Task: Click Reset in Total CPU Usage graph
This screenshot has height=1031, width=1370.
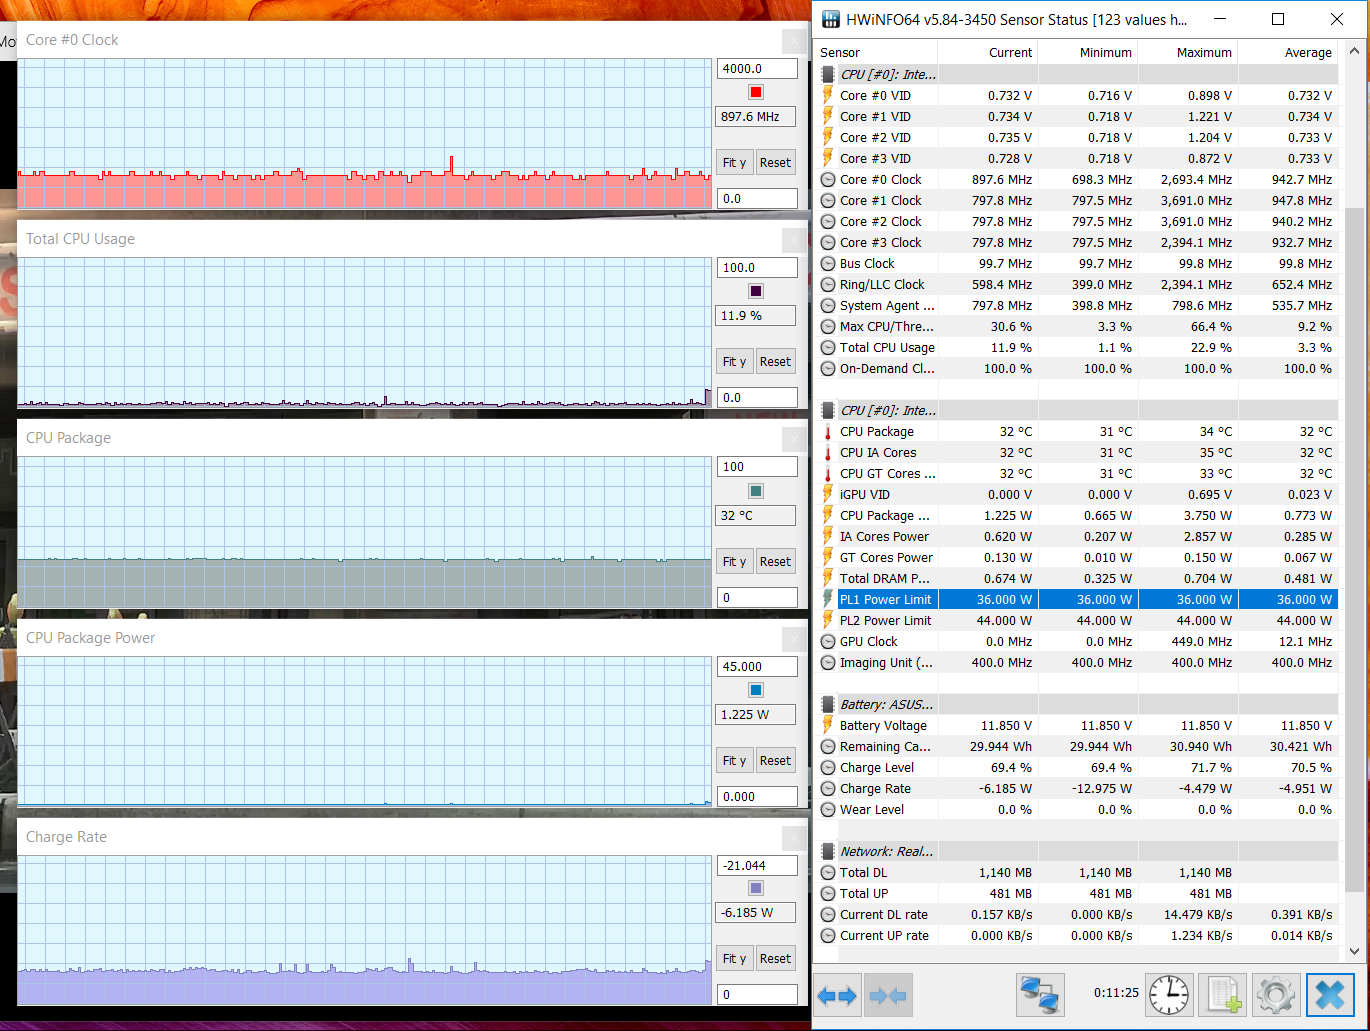Action: point(775,362)
